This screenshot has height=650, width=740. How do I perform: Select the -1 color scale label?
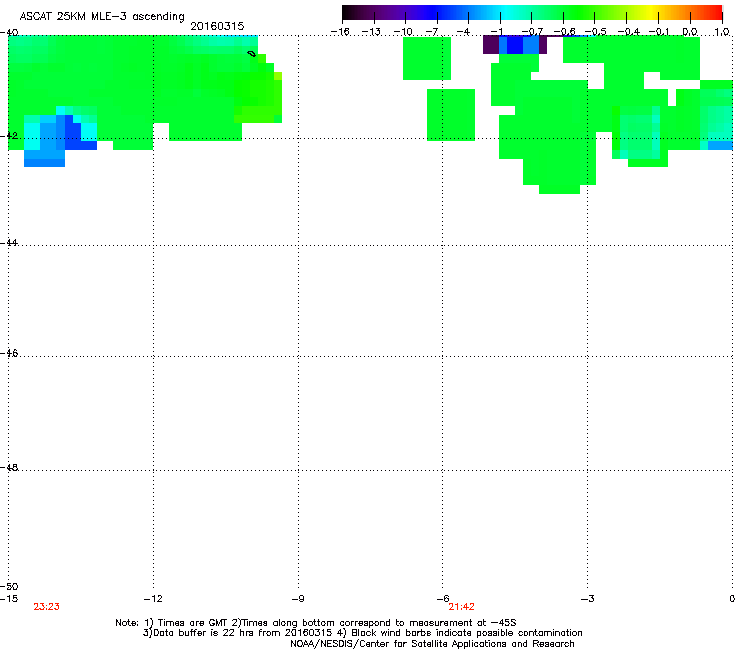(x=496, y=32)
